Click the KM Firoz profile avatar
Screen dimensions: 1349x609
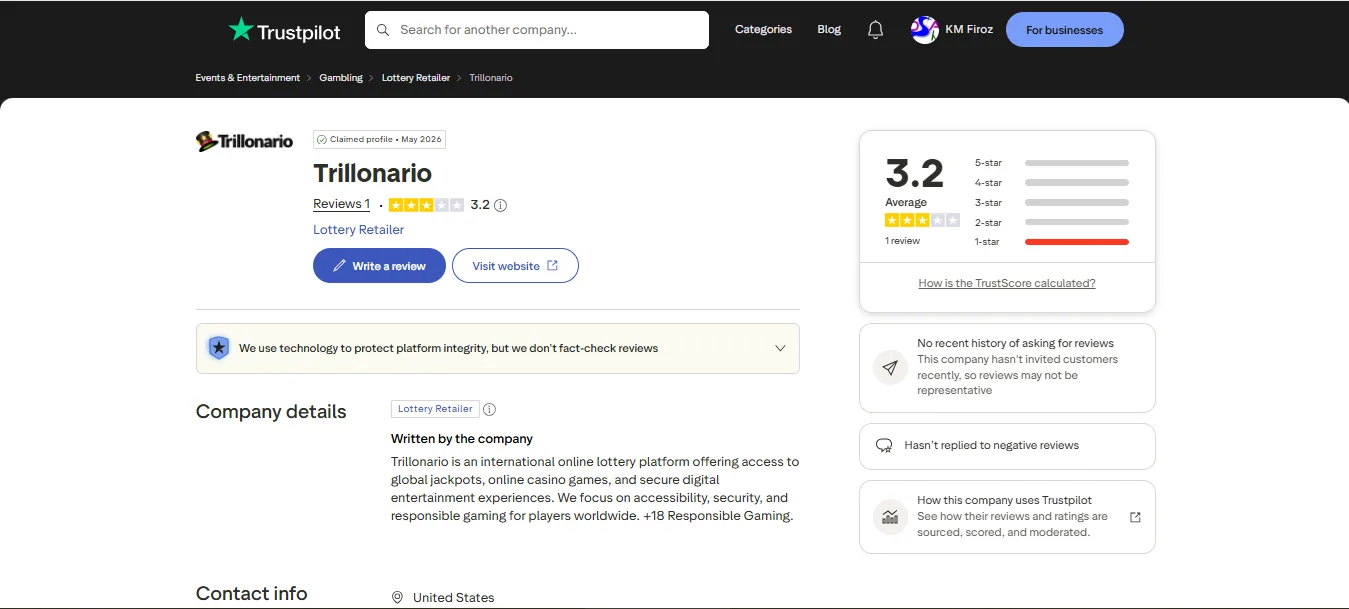[924, 30]
